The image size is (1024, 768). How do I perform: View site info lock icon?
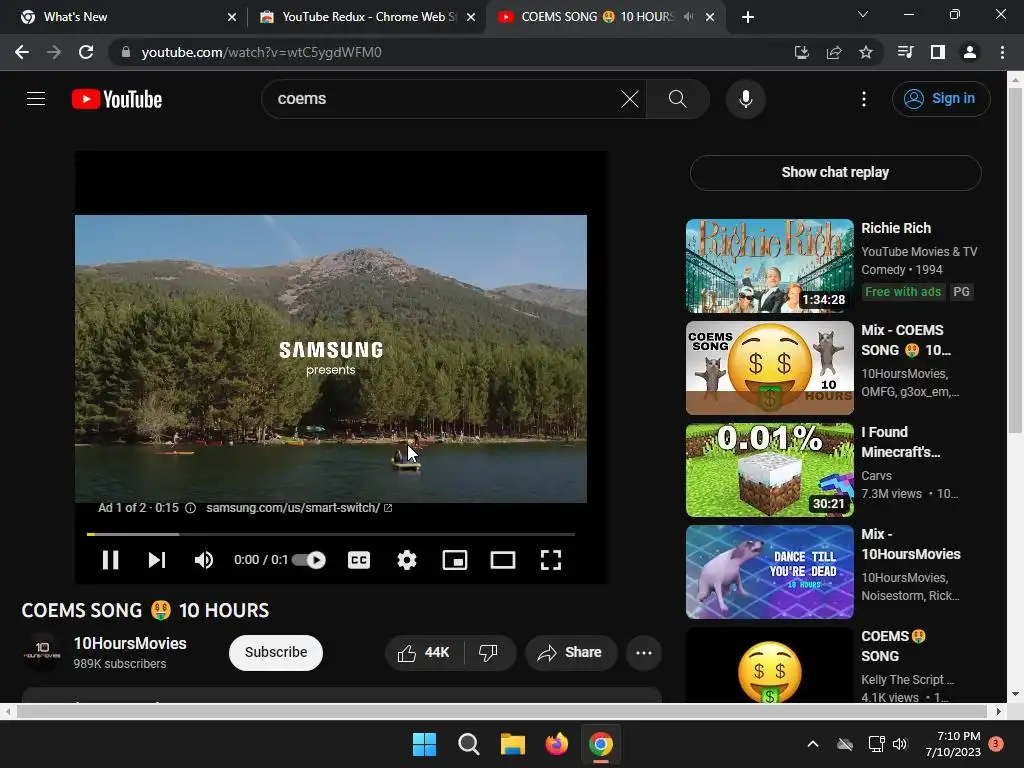pyautogui.click(x=126, y=52)
